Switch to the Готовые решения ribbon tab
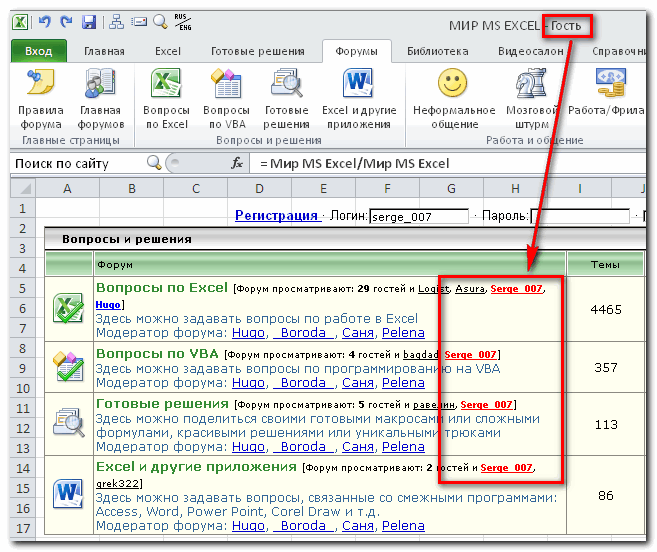This screenshot has width=657, height=552. tap(258, 51)
